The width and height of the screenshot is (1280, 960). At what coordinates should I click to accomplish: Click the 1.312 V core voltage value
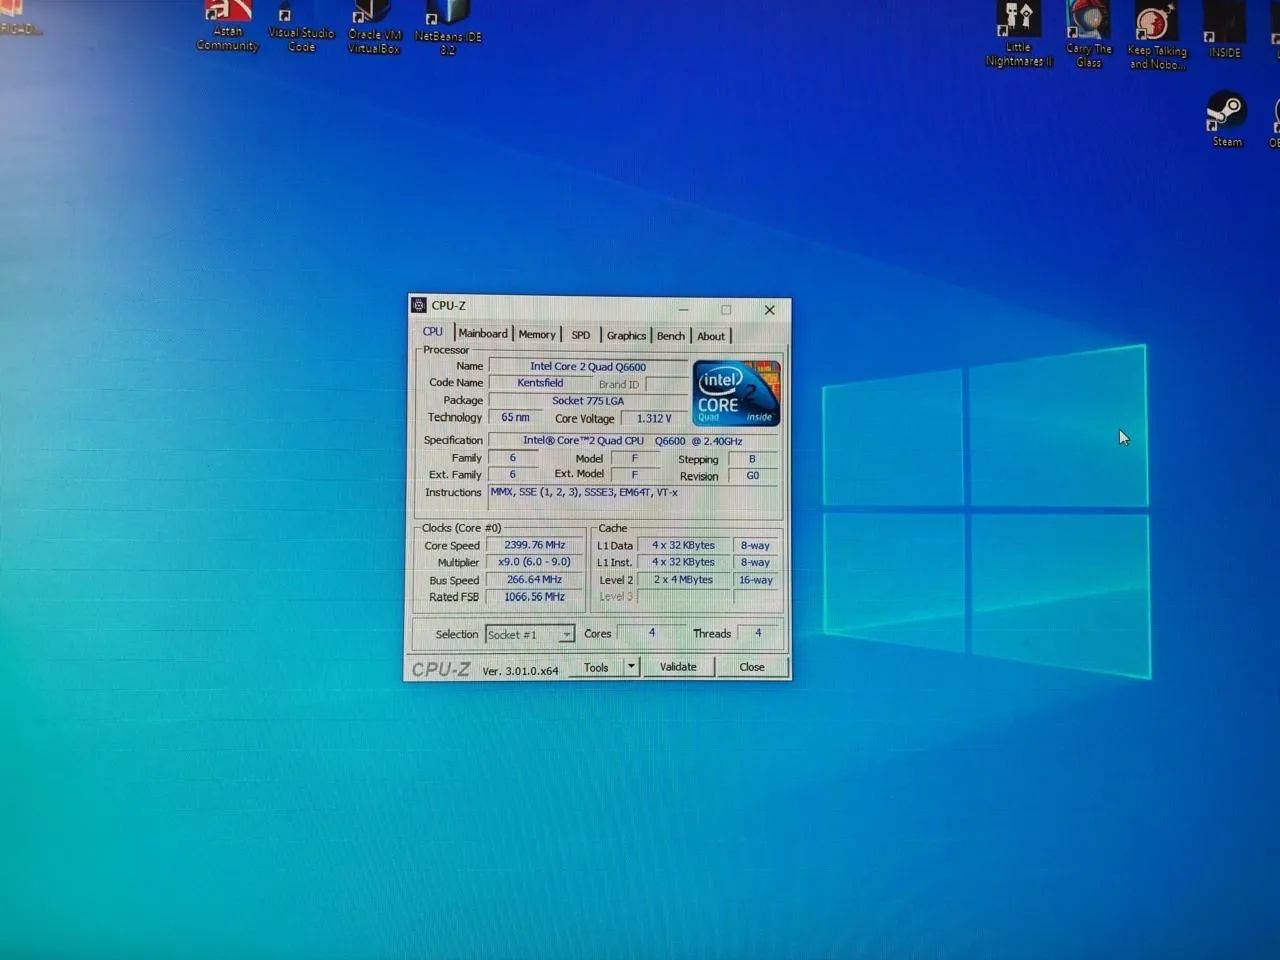coord(654,419)
